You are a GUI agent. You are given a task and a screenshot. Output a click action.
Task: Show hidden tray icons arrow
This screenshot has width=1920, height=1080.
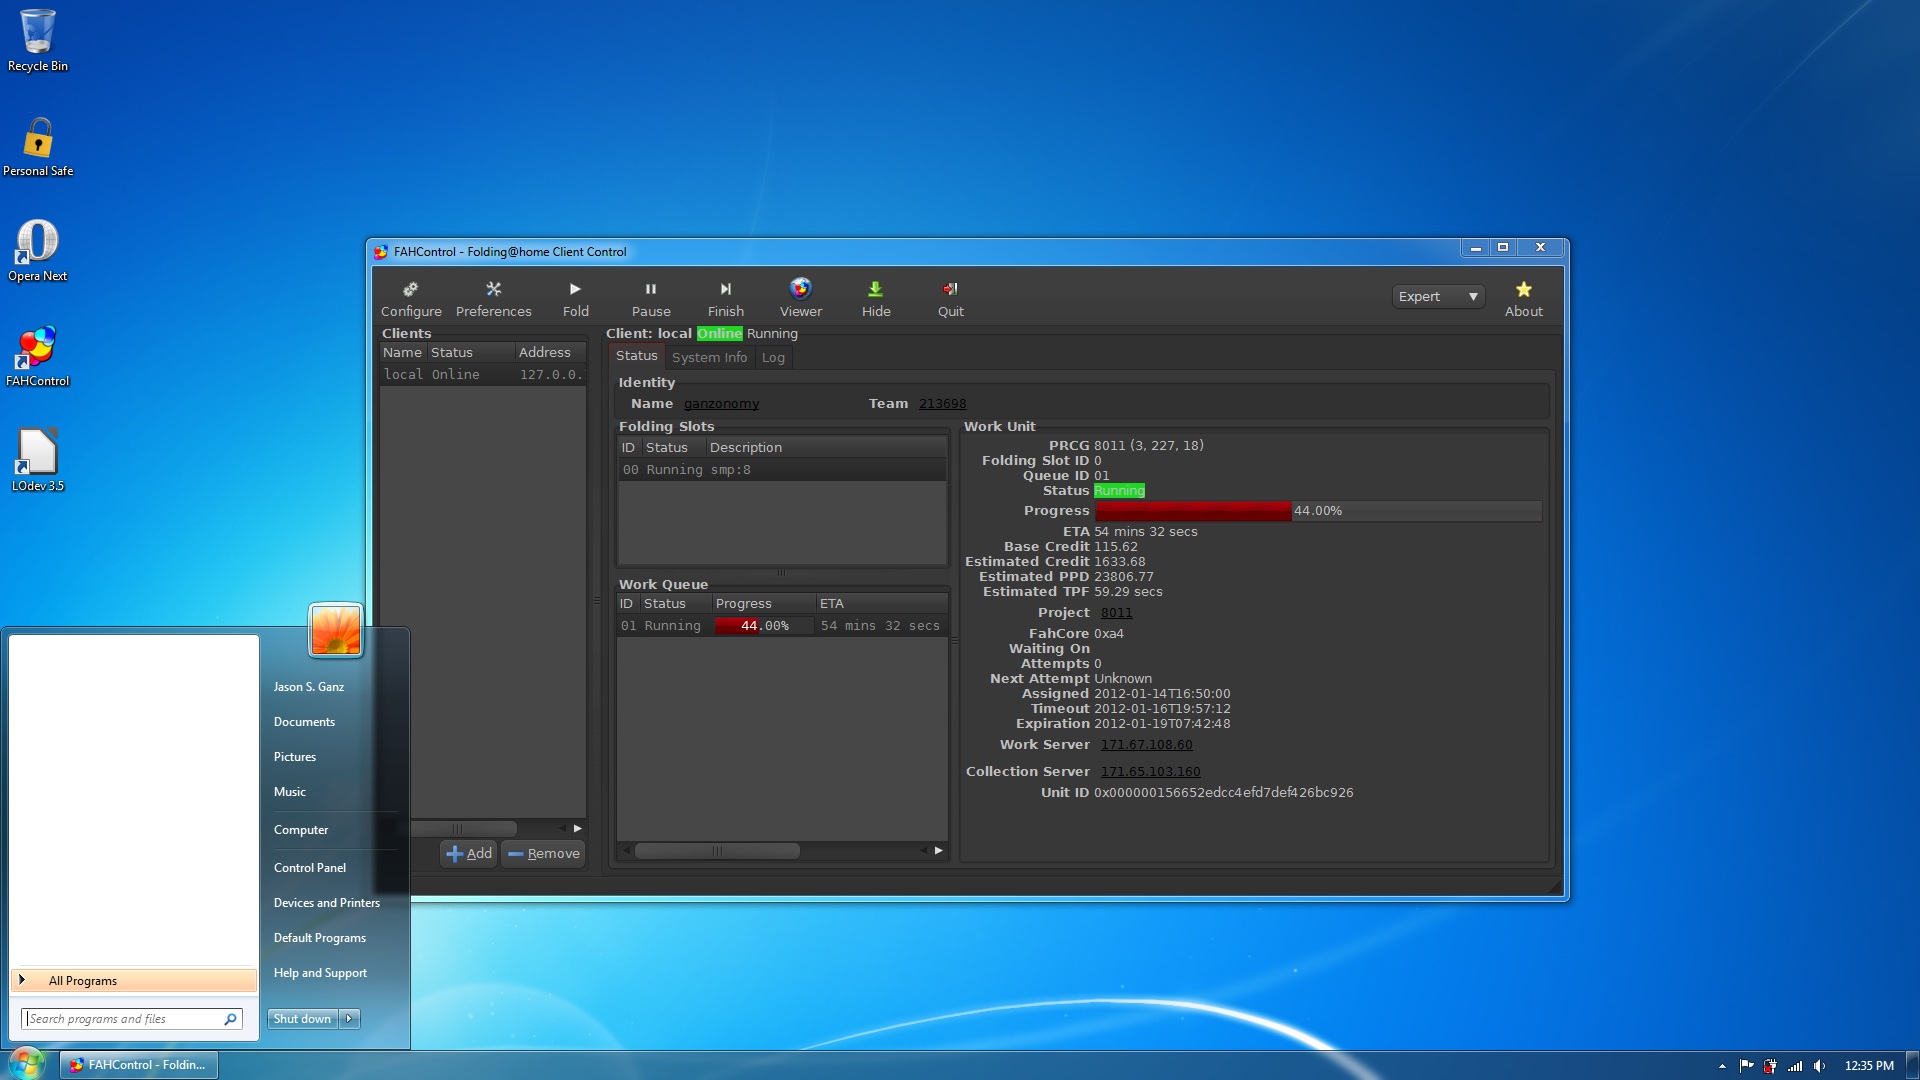1722,1066
